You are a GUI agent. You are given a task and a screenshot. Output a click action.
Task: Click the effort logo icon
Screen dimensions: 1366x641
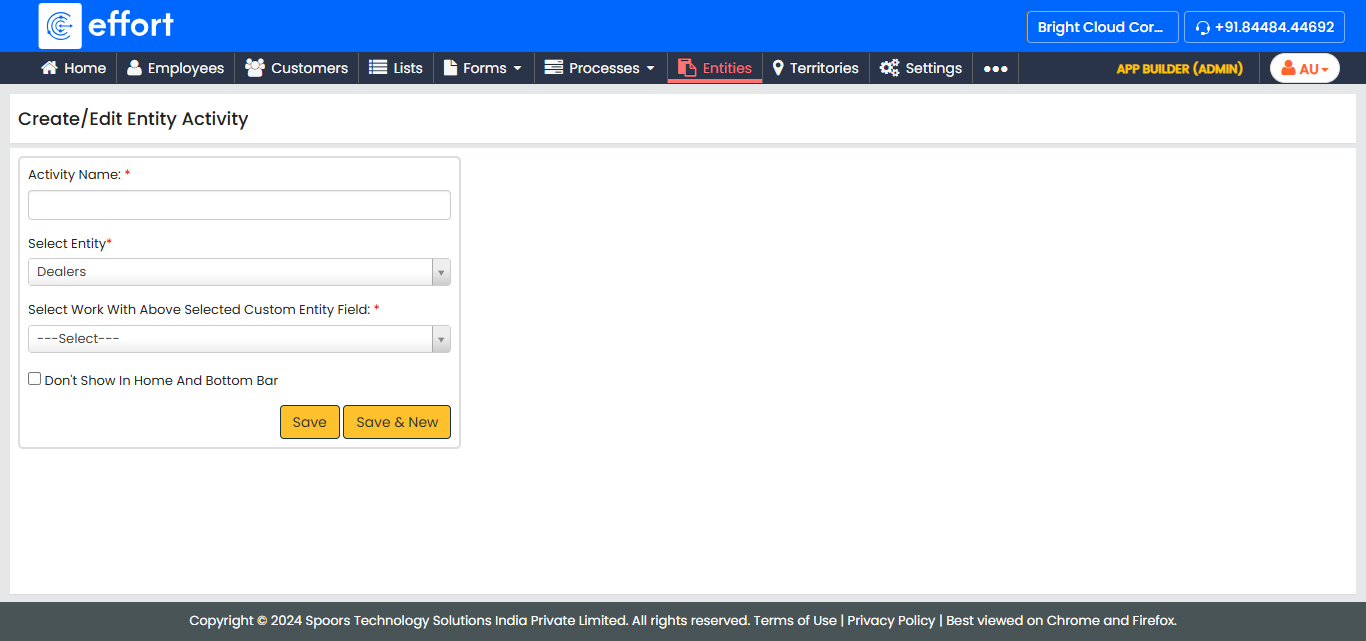(60, 26)
